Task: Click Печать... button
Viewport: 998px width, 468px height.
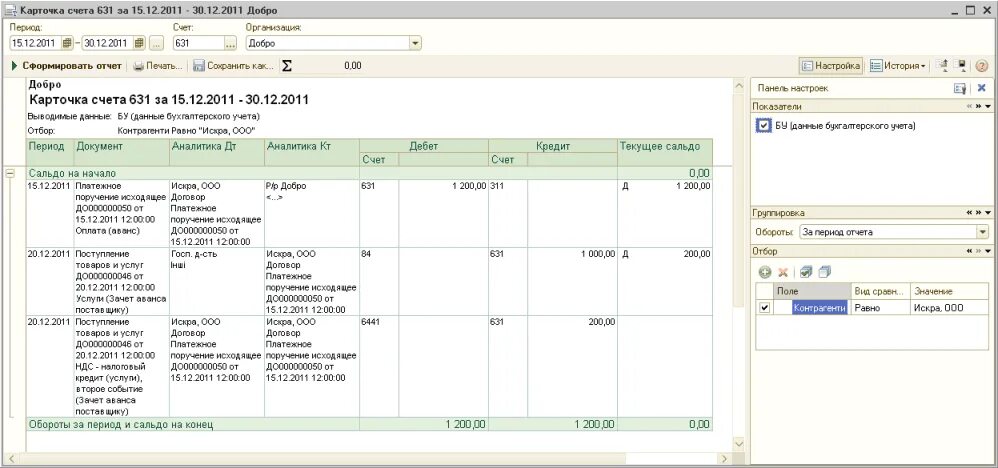Action: click(157, 66)
